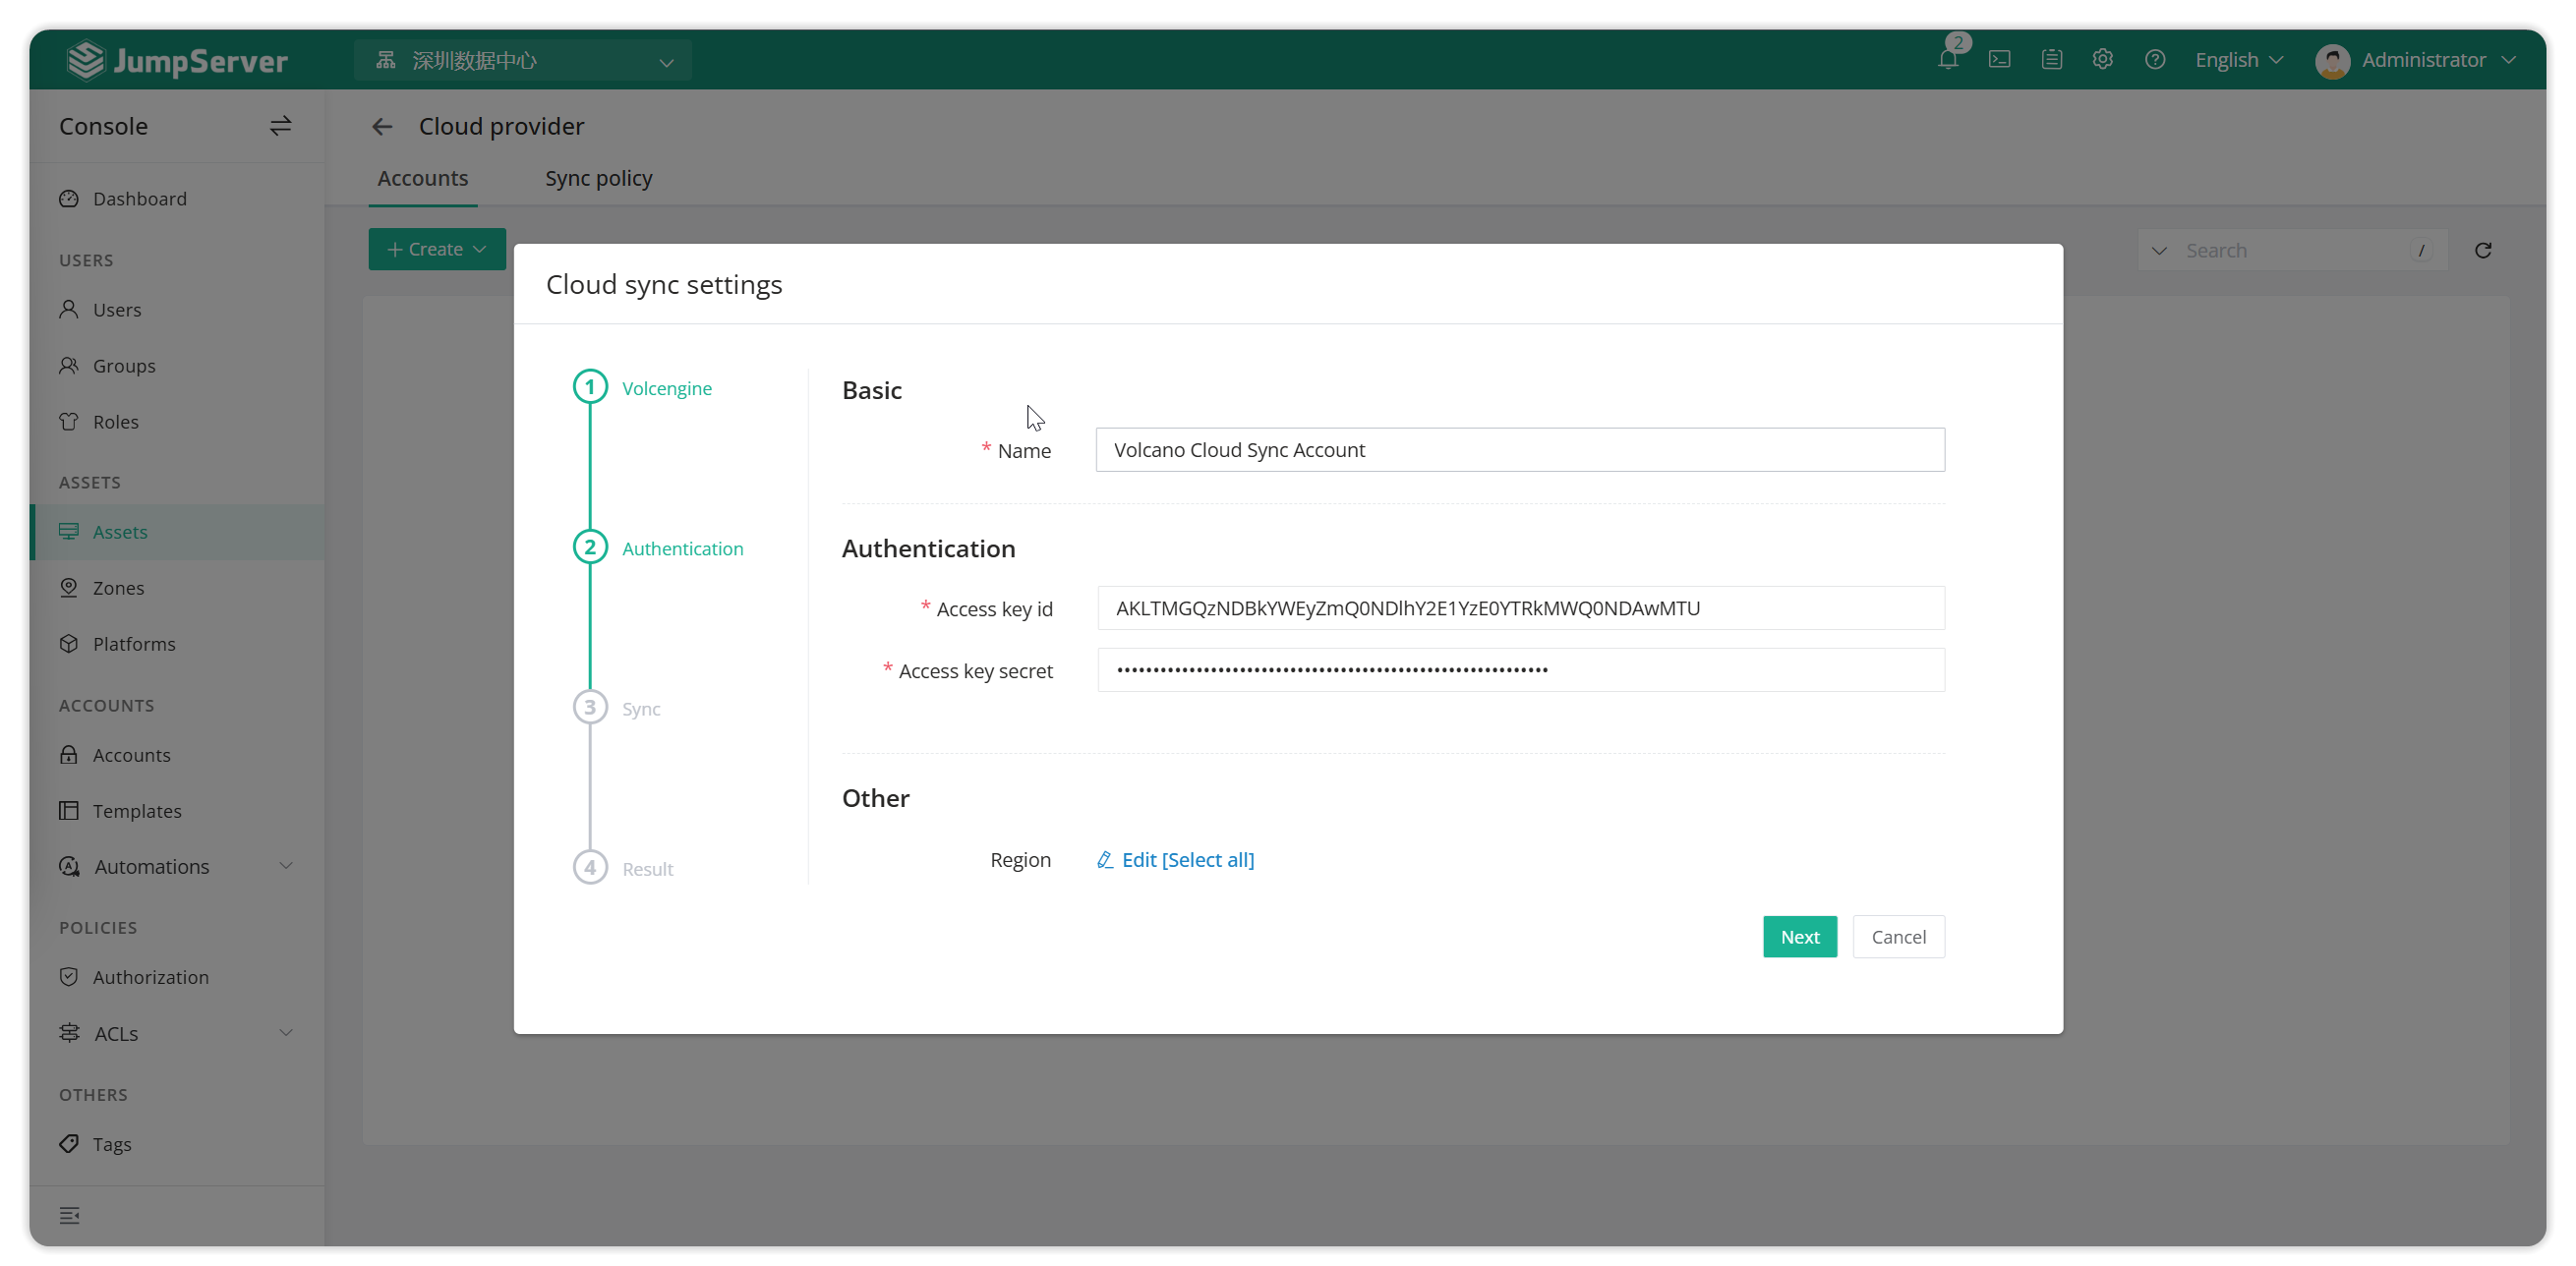
Task: Click the Templates layout icon
Action: pyautogui.click(x=69, y=810)
